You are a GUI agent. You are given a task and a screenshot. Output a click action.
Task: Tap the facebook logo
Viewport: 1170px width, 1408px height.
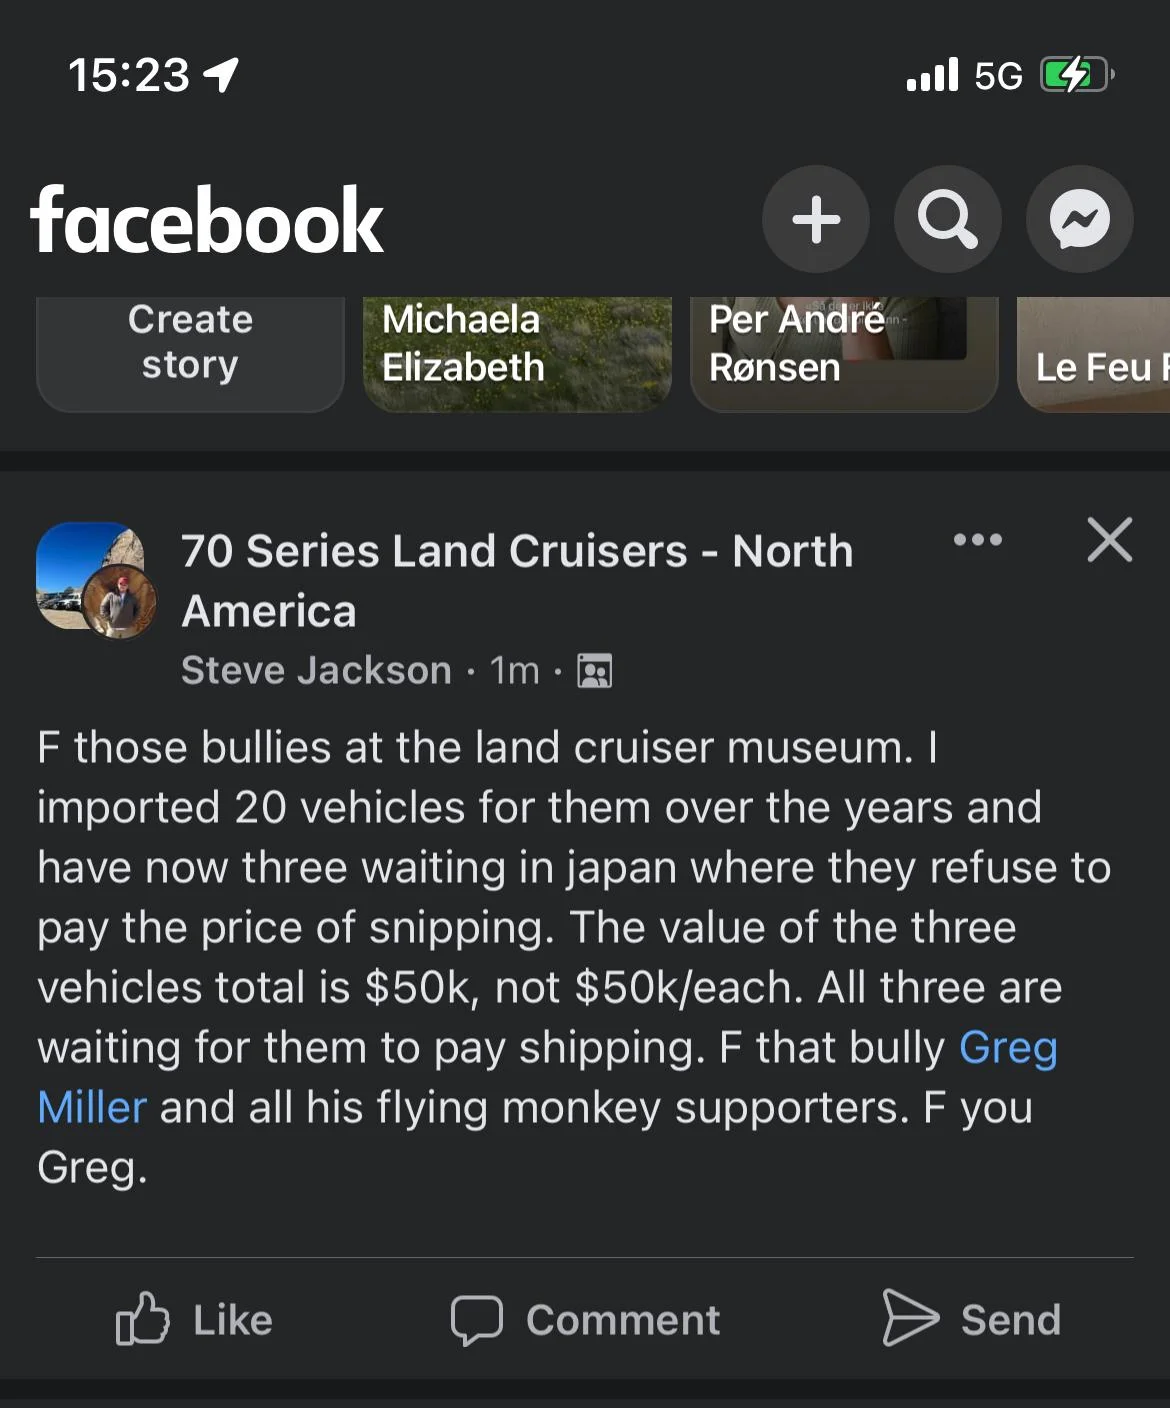pos(207,220)
